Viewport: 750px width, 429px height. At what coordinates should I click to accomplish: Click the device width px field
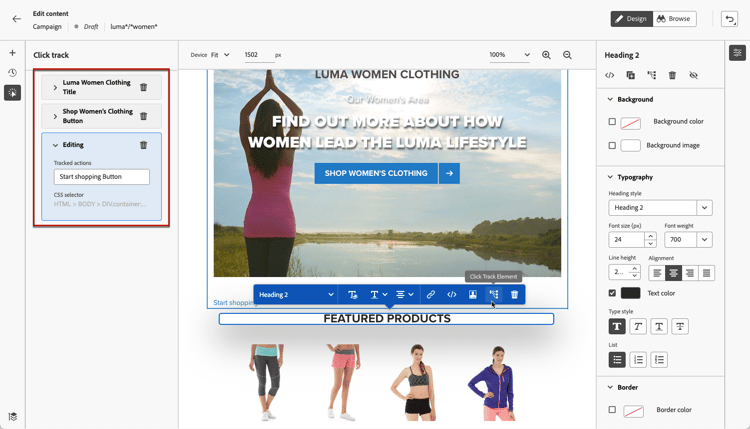(258, 55)
